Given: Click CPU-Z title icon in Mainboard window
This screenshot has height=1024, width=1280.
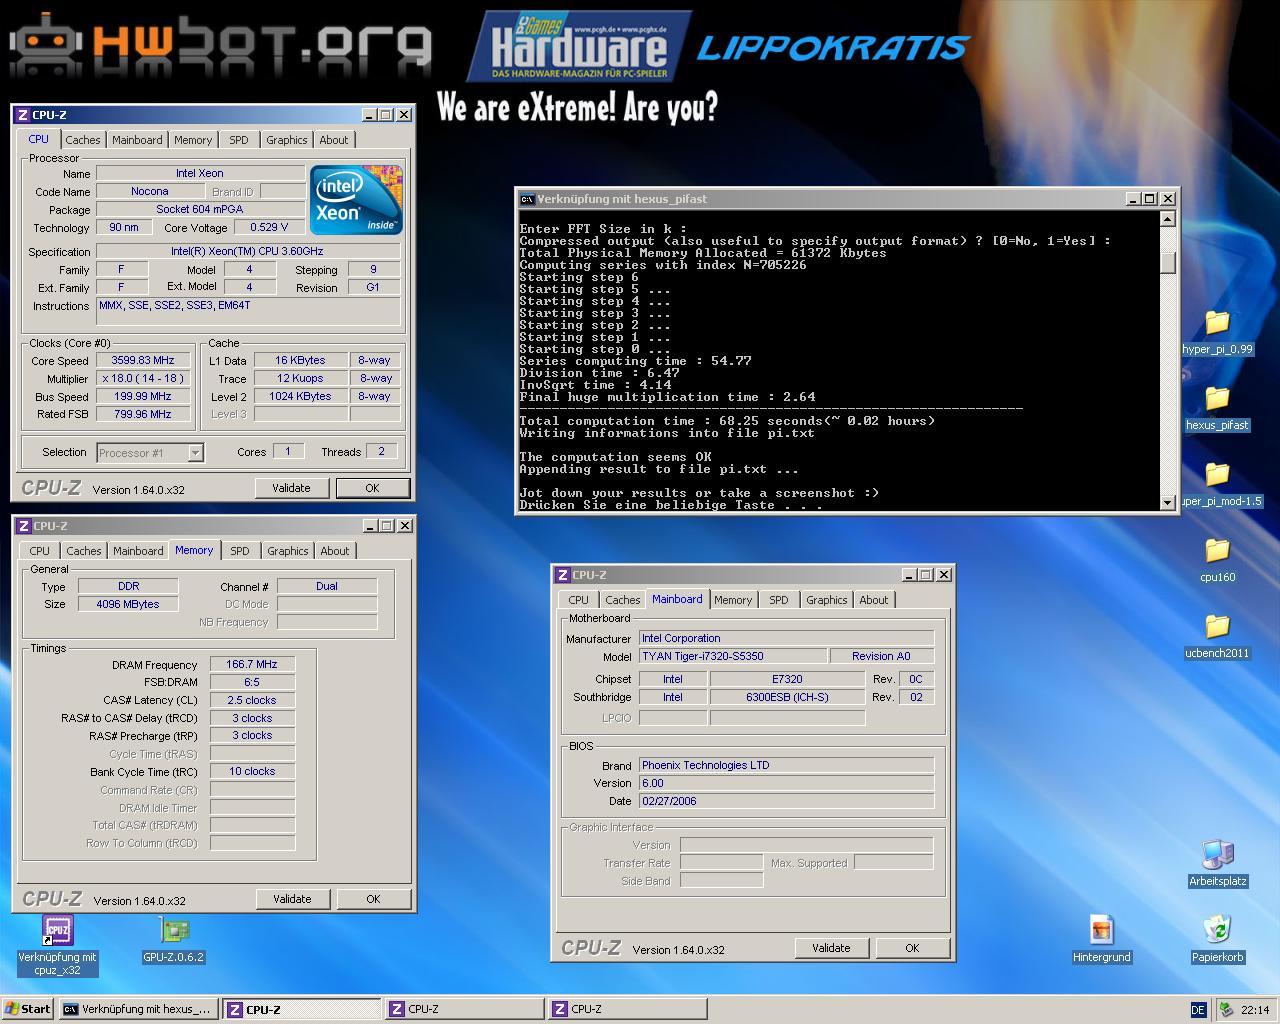Looking at the screenshot, I should click(x=563, y=575).
